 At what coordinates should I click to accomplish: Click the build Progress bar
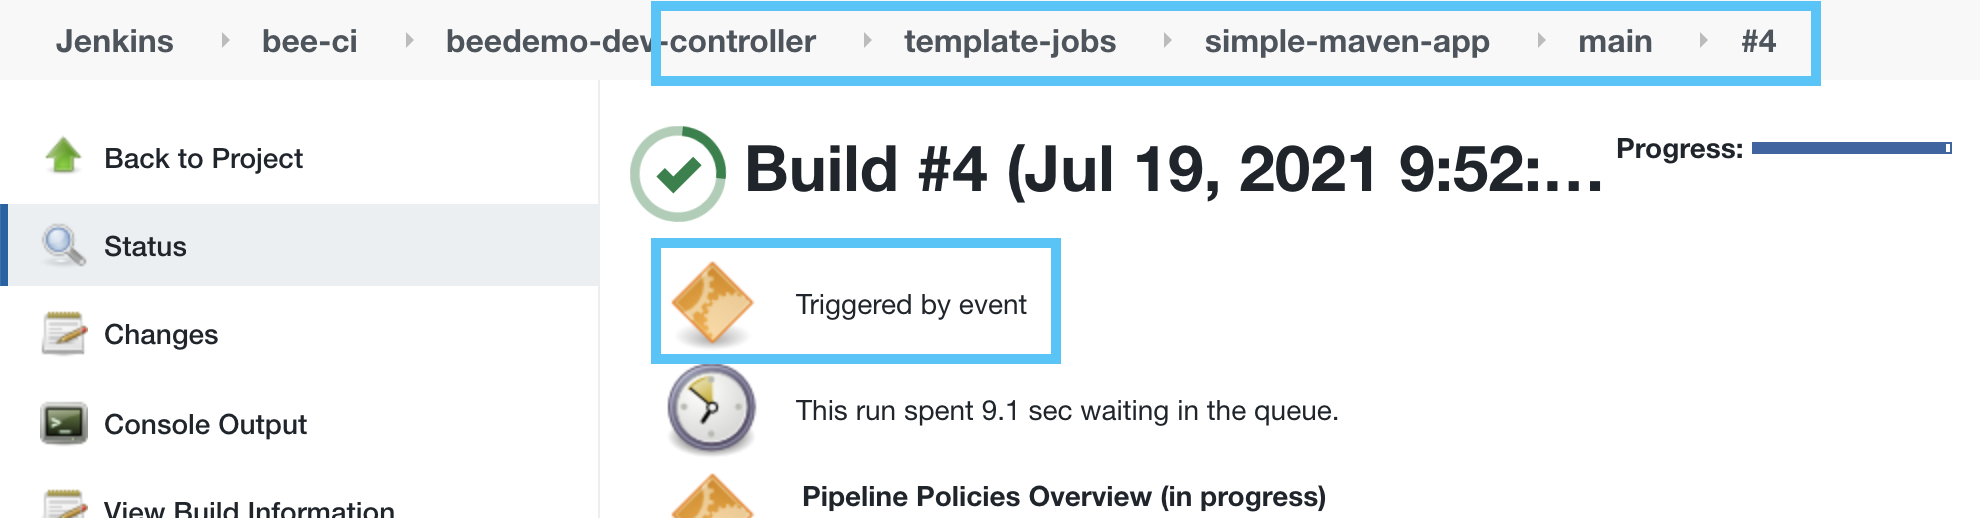pyautogui.click(x=1851, y=148)
